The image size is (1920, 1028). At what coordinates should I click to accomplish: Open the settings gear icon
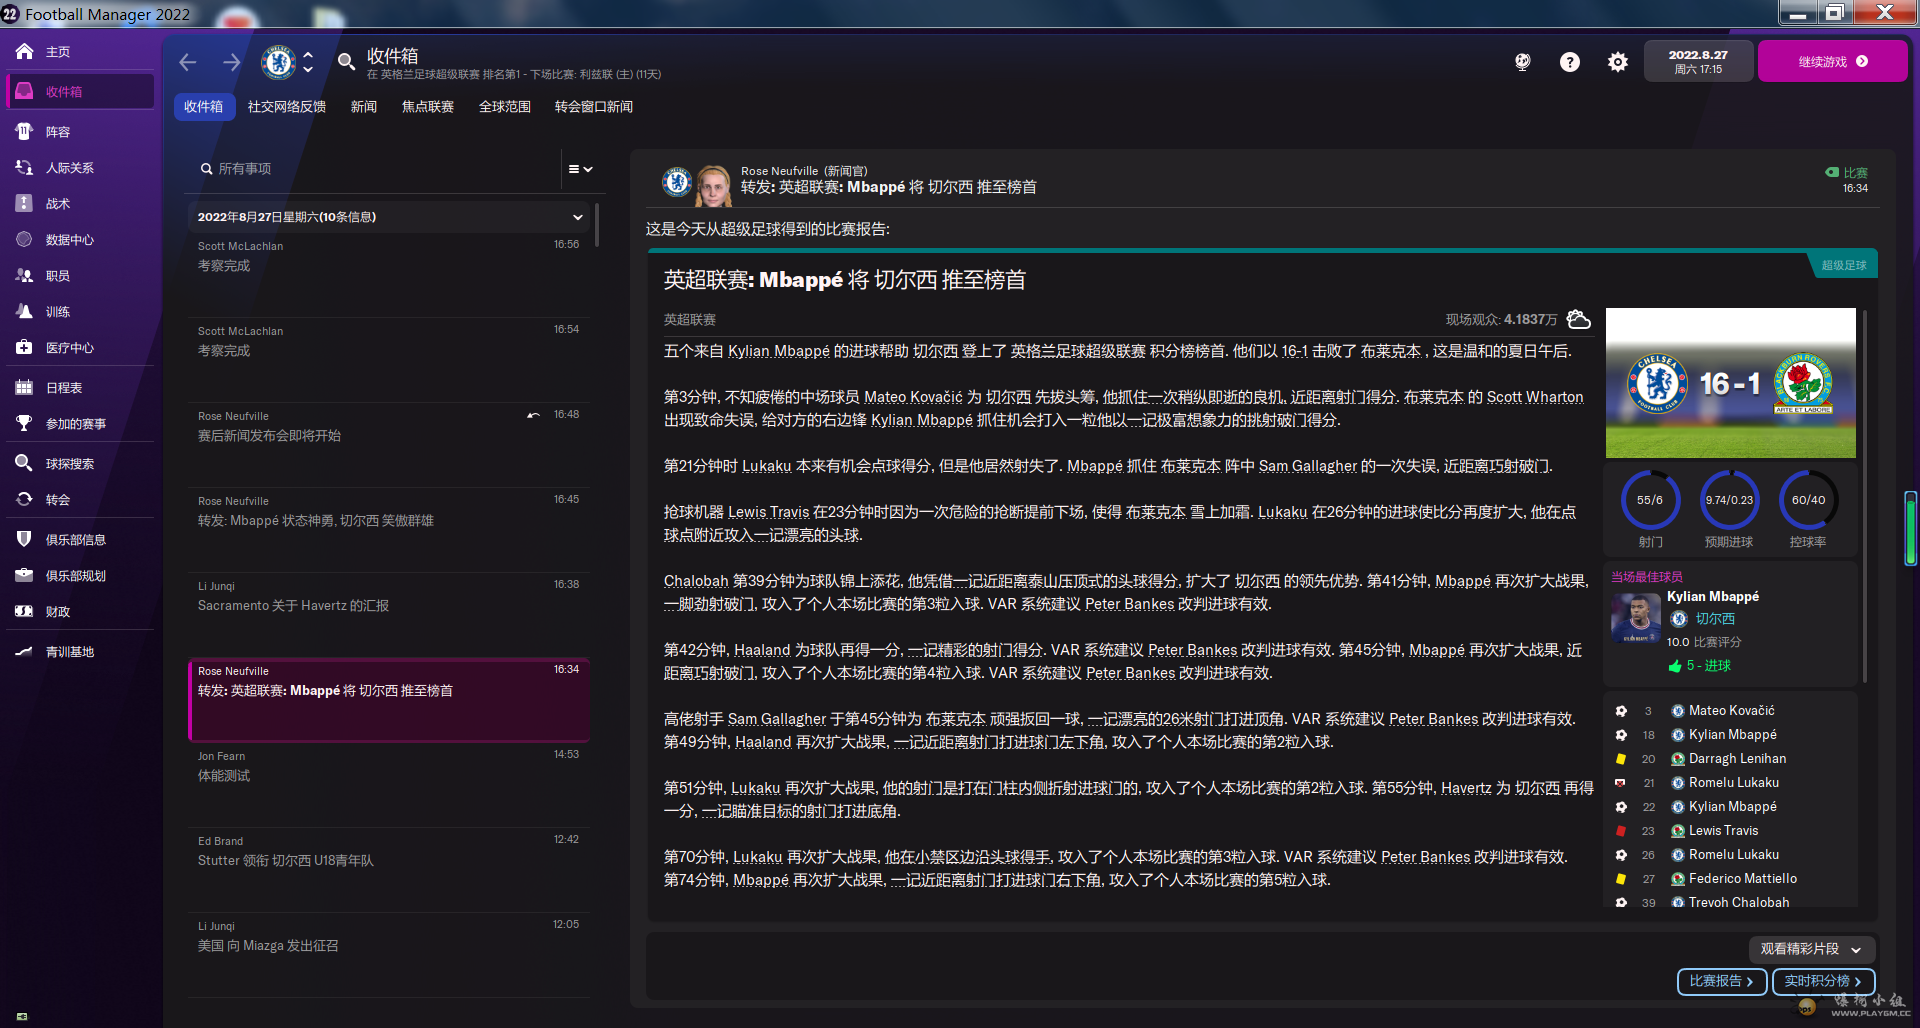click(1617, 62)
